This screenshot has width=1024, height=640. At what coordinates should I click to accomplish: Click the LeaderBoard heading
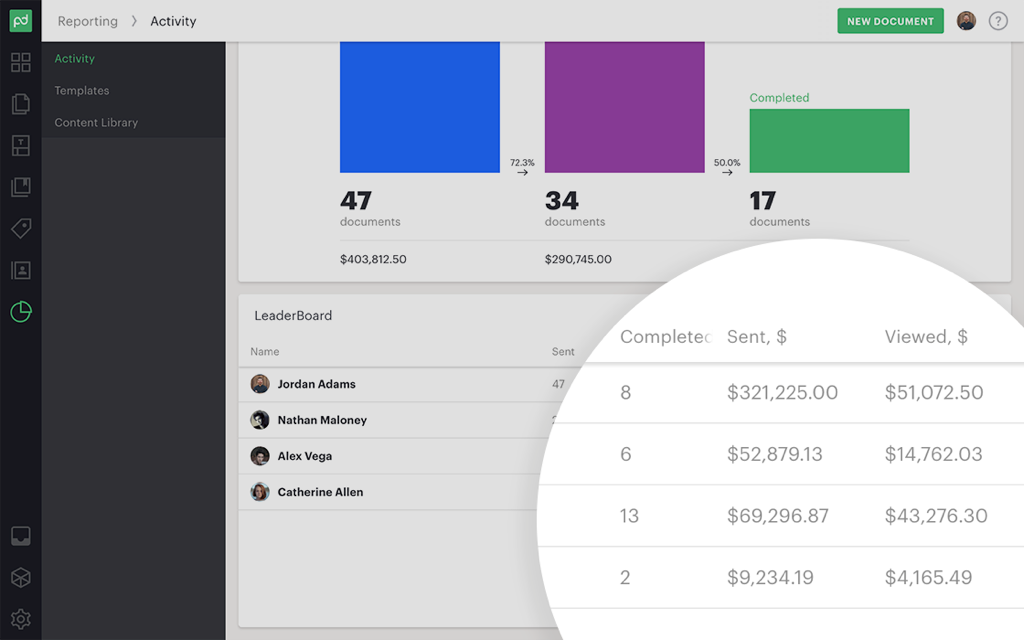(x=293, y=315)
